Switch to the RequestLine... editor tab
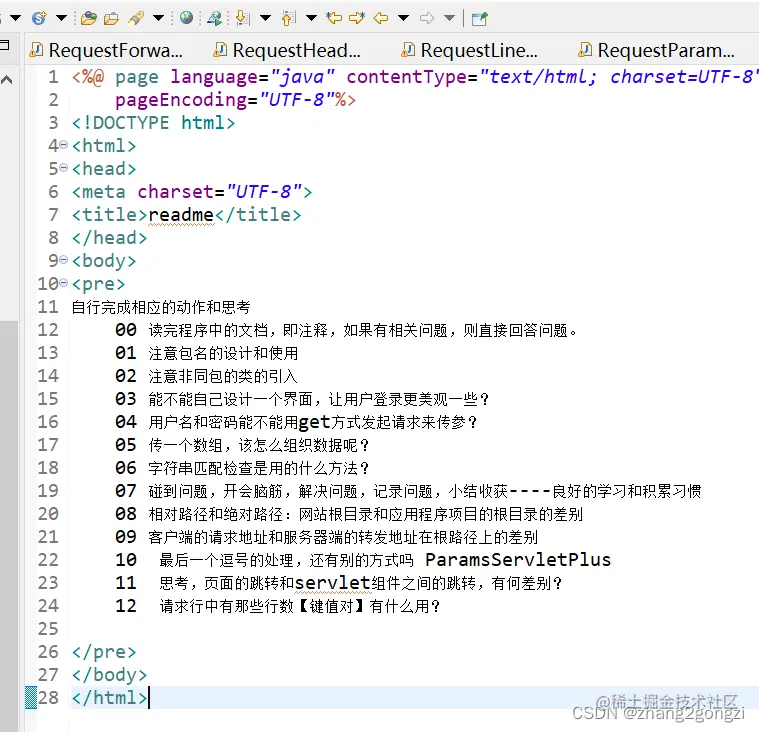 tap(470, 50)
